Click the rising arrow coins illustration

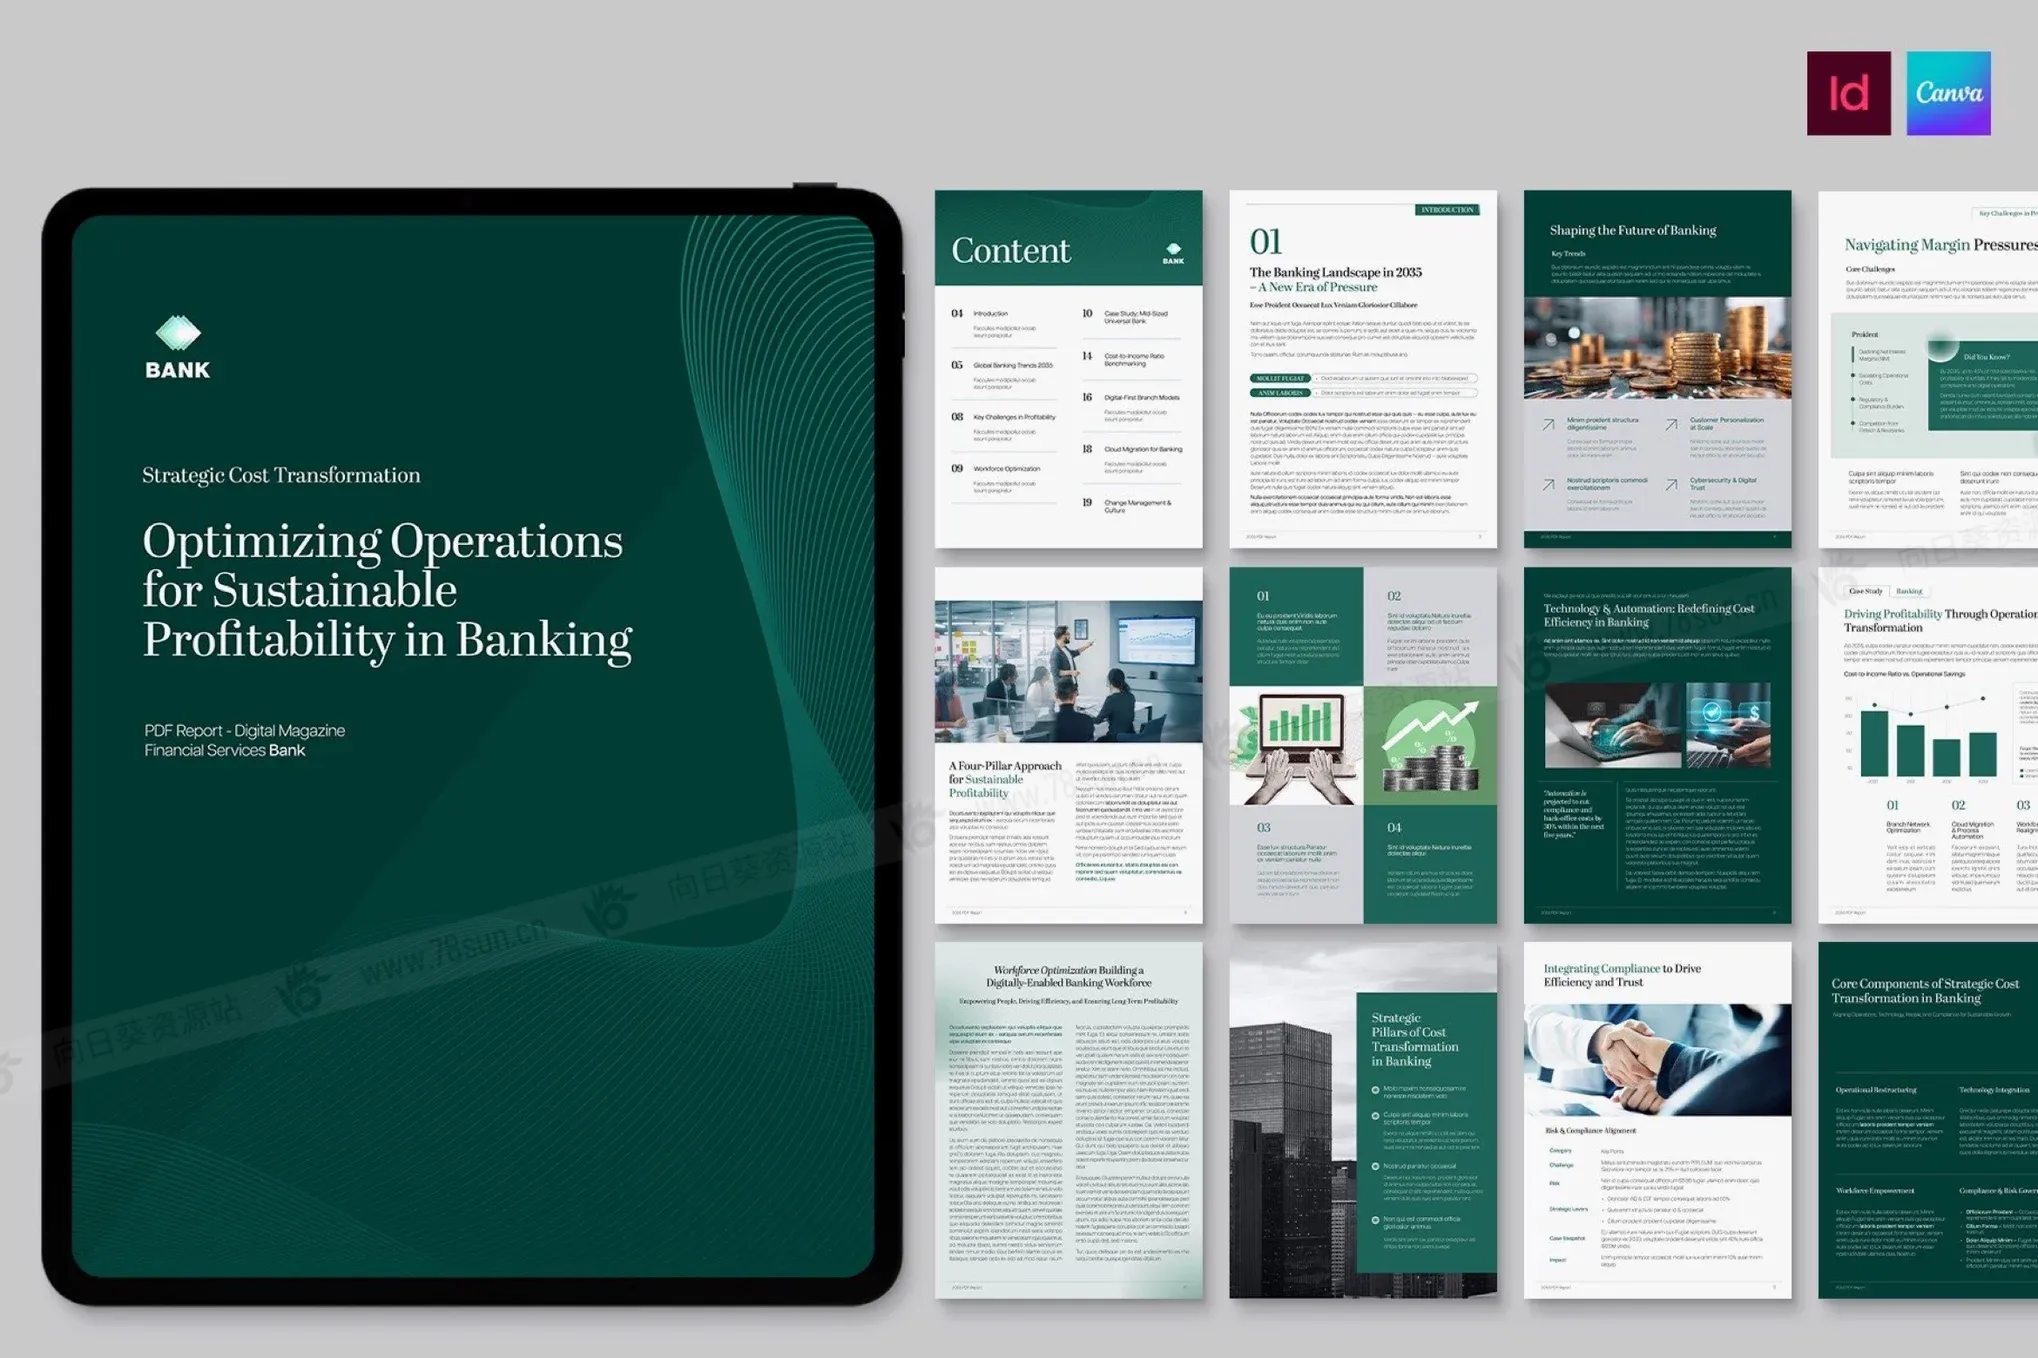(x=1431, y=745)
